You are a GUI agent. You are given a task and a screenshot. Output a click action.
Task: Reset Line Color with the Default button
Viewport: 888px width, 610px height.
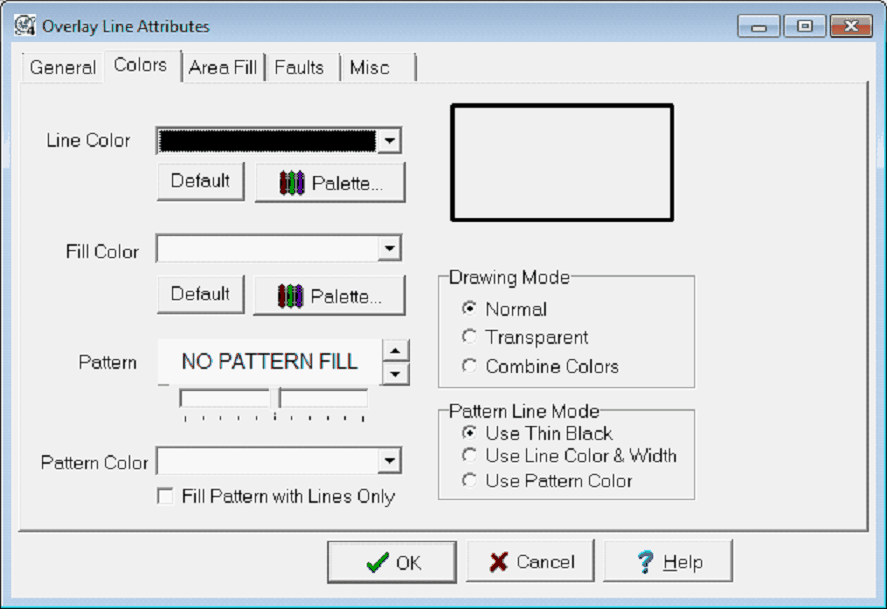[200, 182]
